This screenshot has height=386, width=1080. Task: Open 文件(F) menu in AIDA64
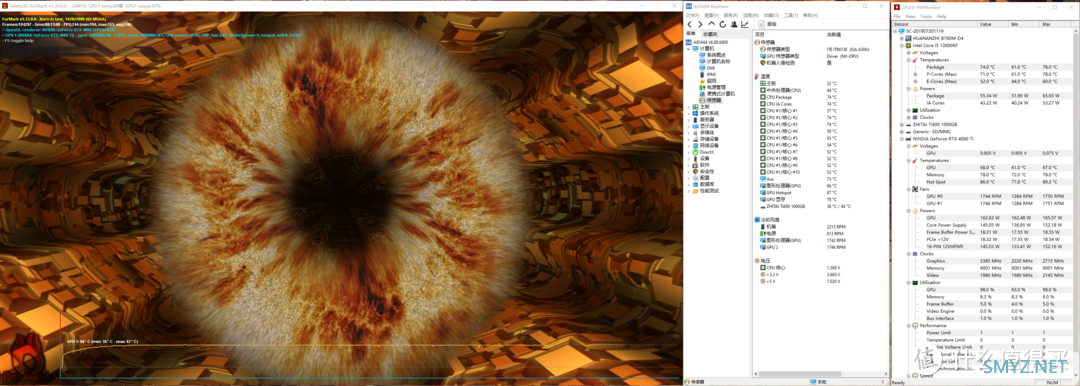[x=693, y=15]
